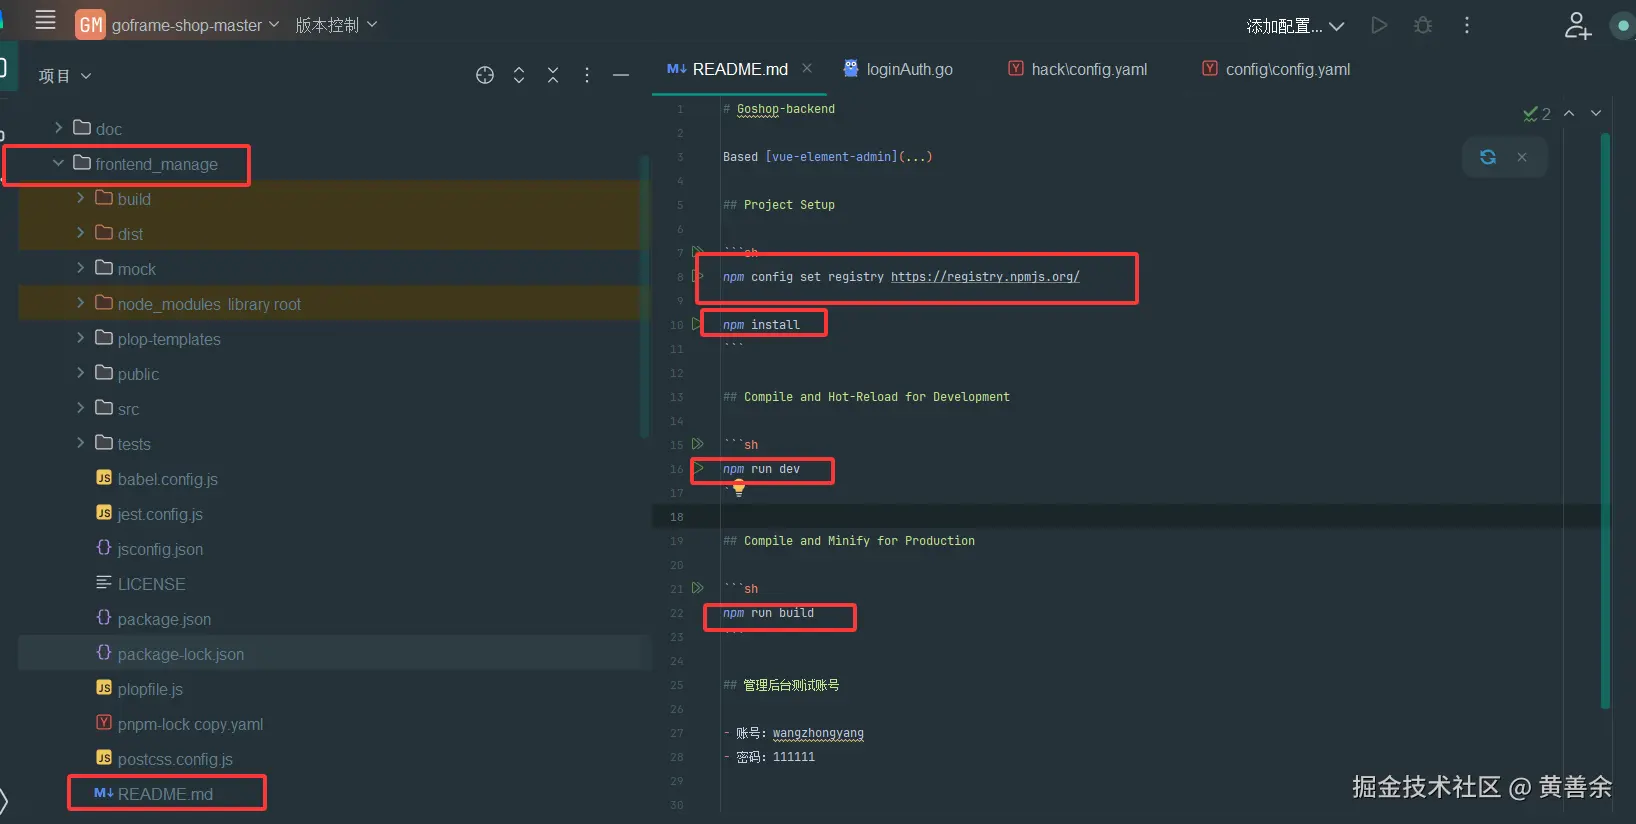Expand the node_modules library root folder

pos(81,303)
